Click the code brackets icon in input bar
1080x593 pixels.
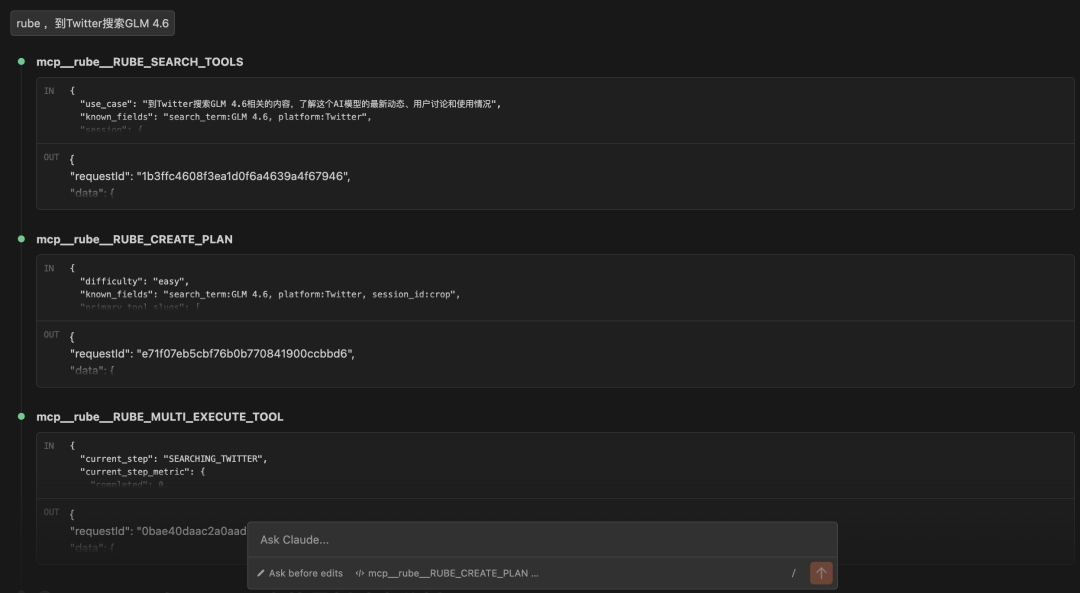point(360,573)
